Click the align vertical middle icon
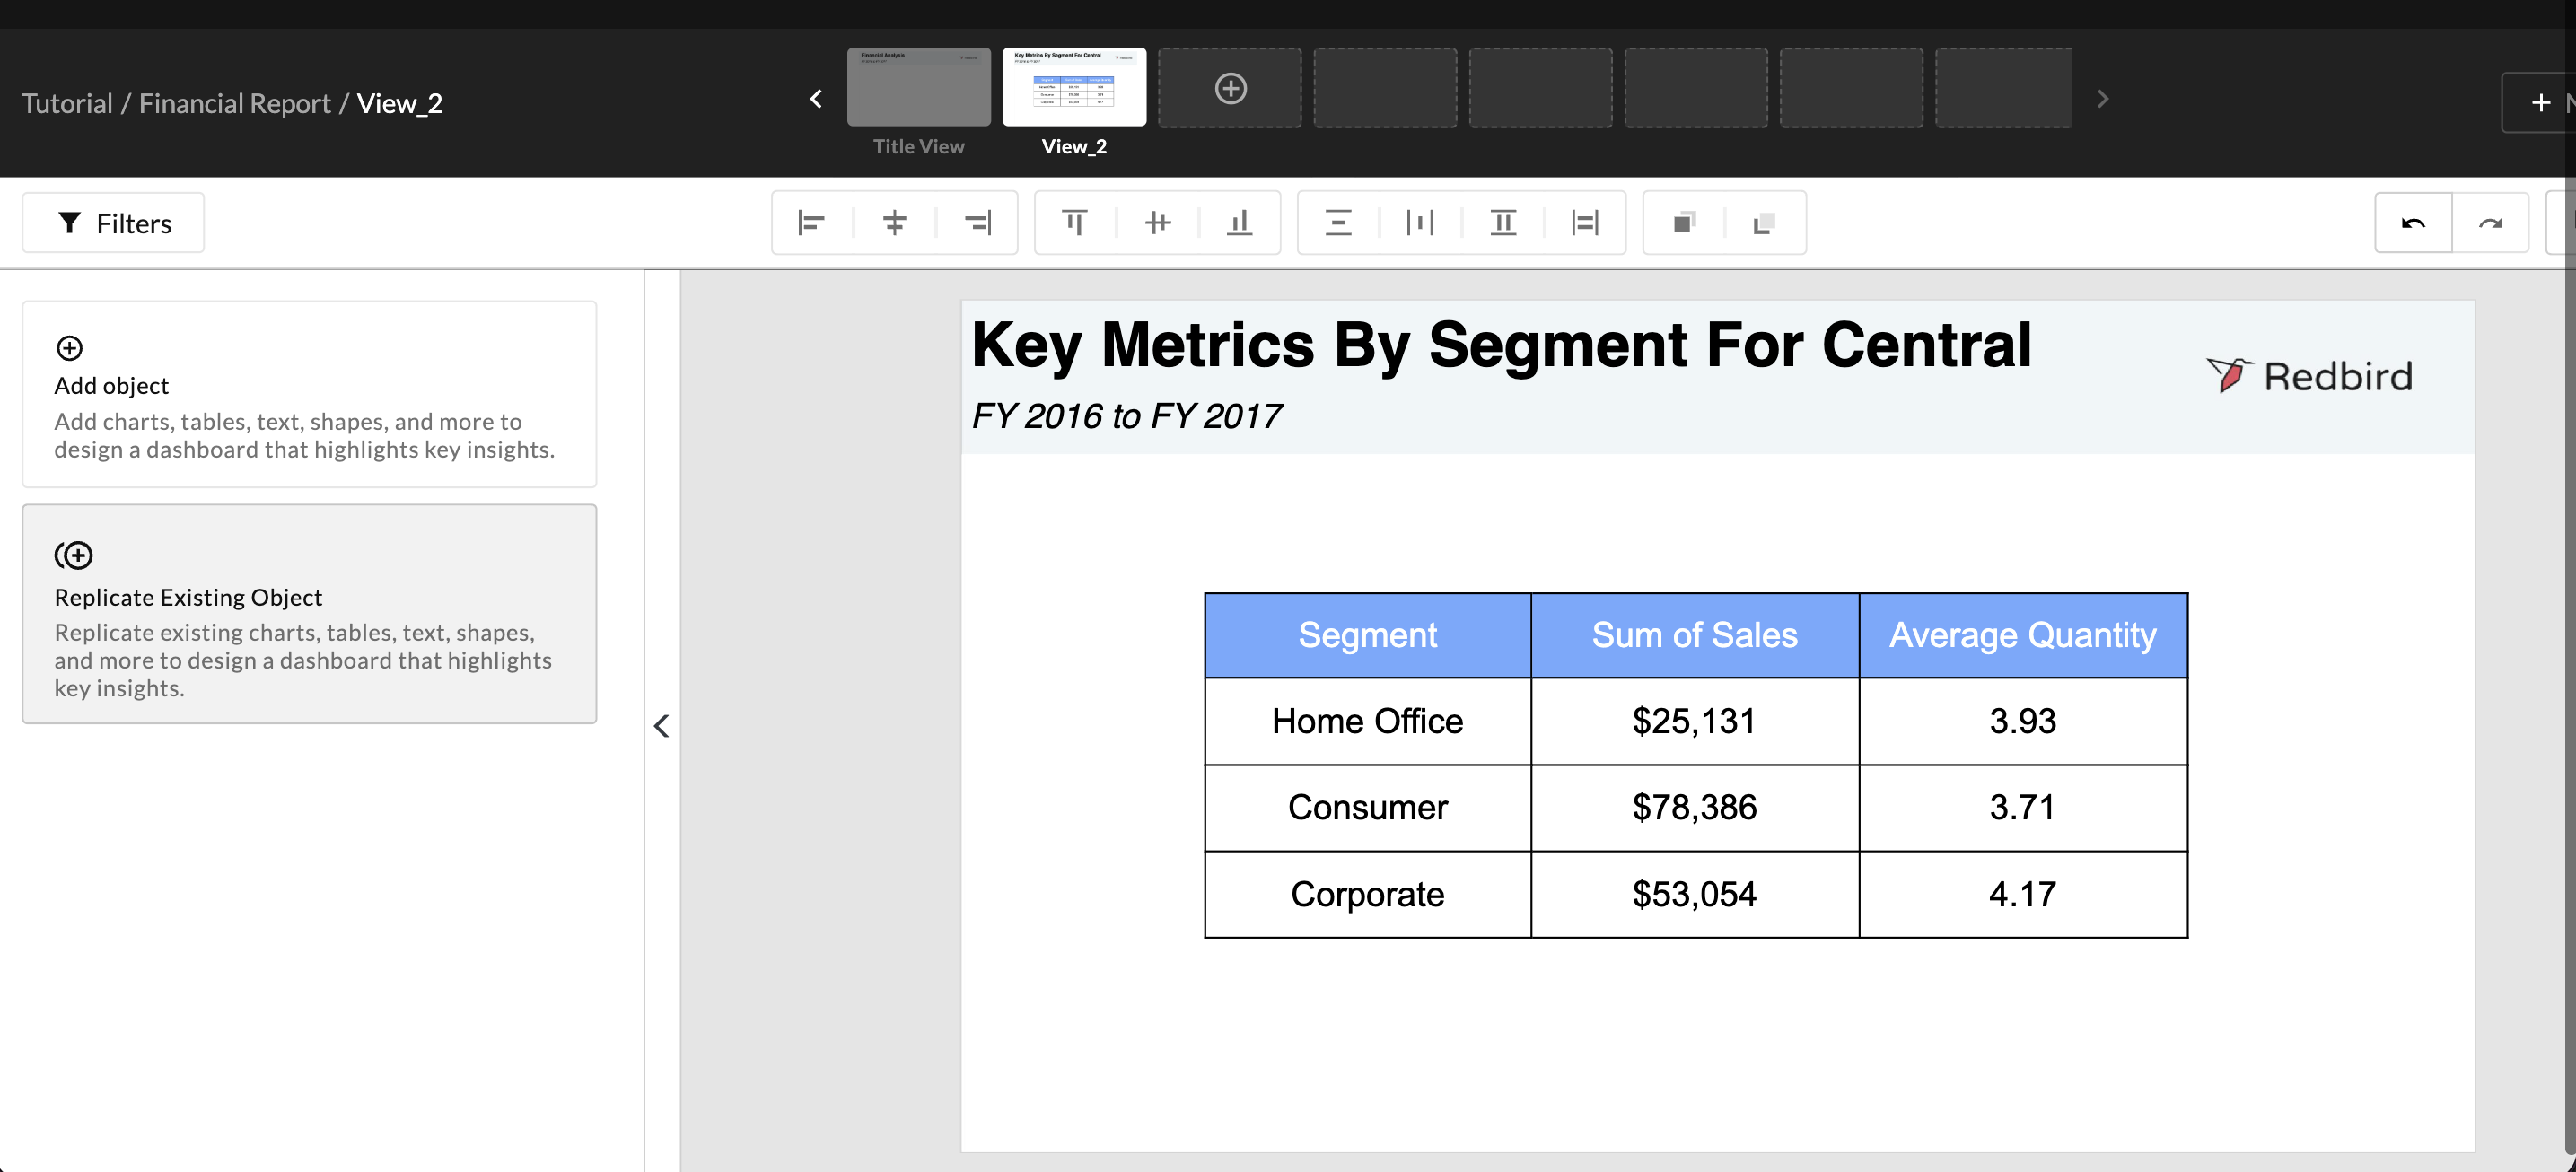The image size is (2576, 1172). (1157, 223)
